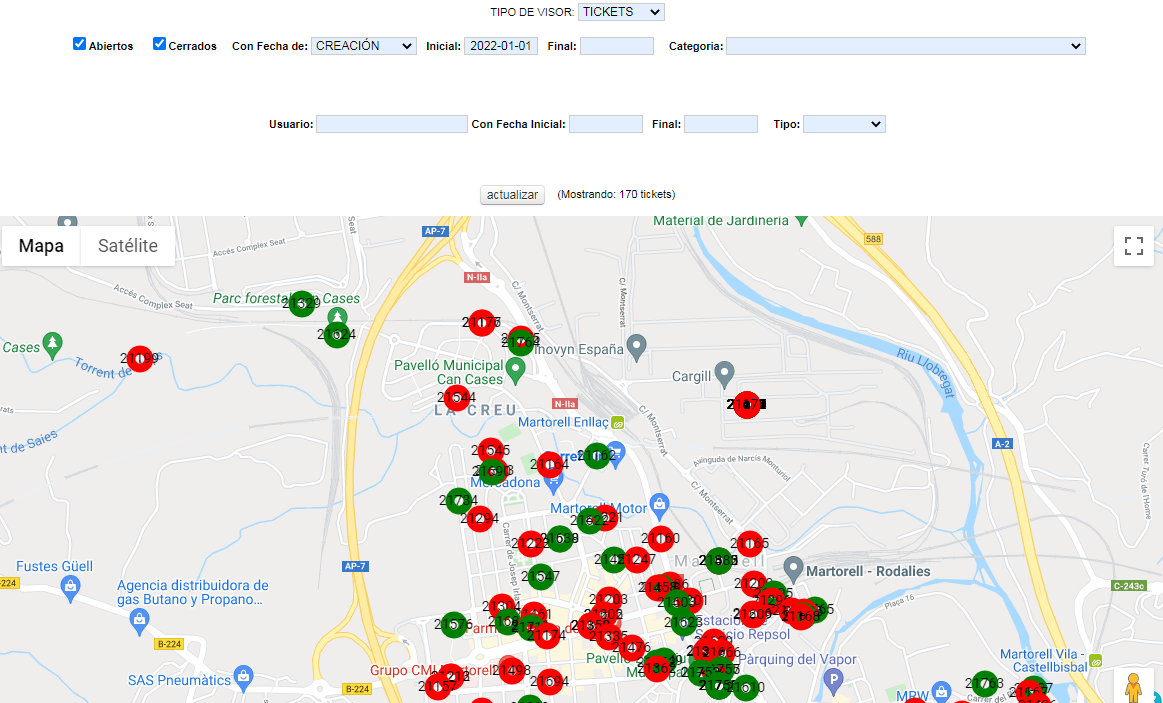Open the Tipo dropdown
The height and width of the screenshot is (703, 1163).
[x=844, y=124]
